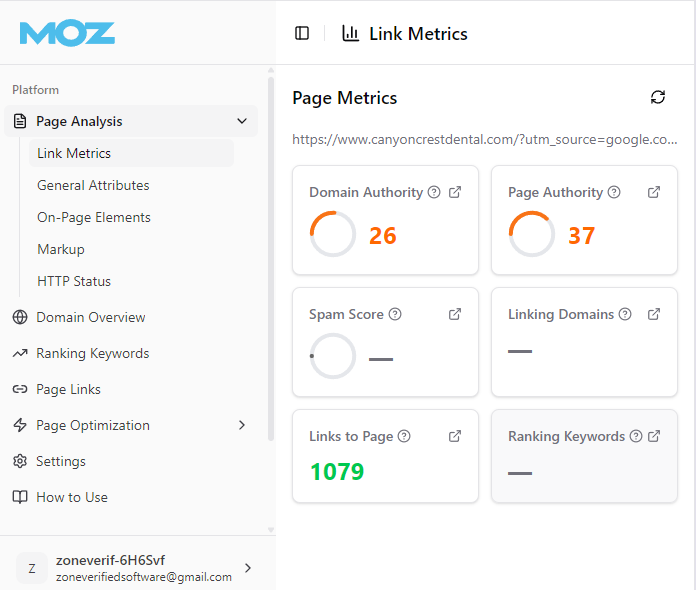696x590 pixels.
Task: Expand the user account menu chevron
Action: [248, 568]
